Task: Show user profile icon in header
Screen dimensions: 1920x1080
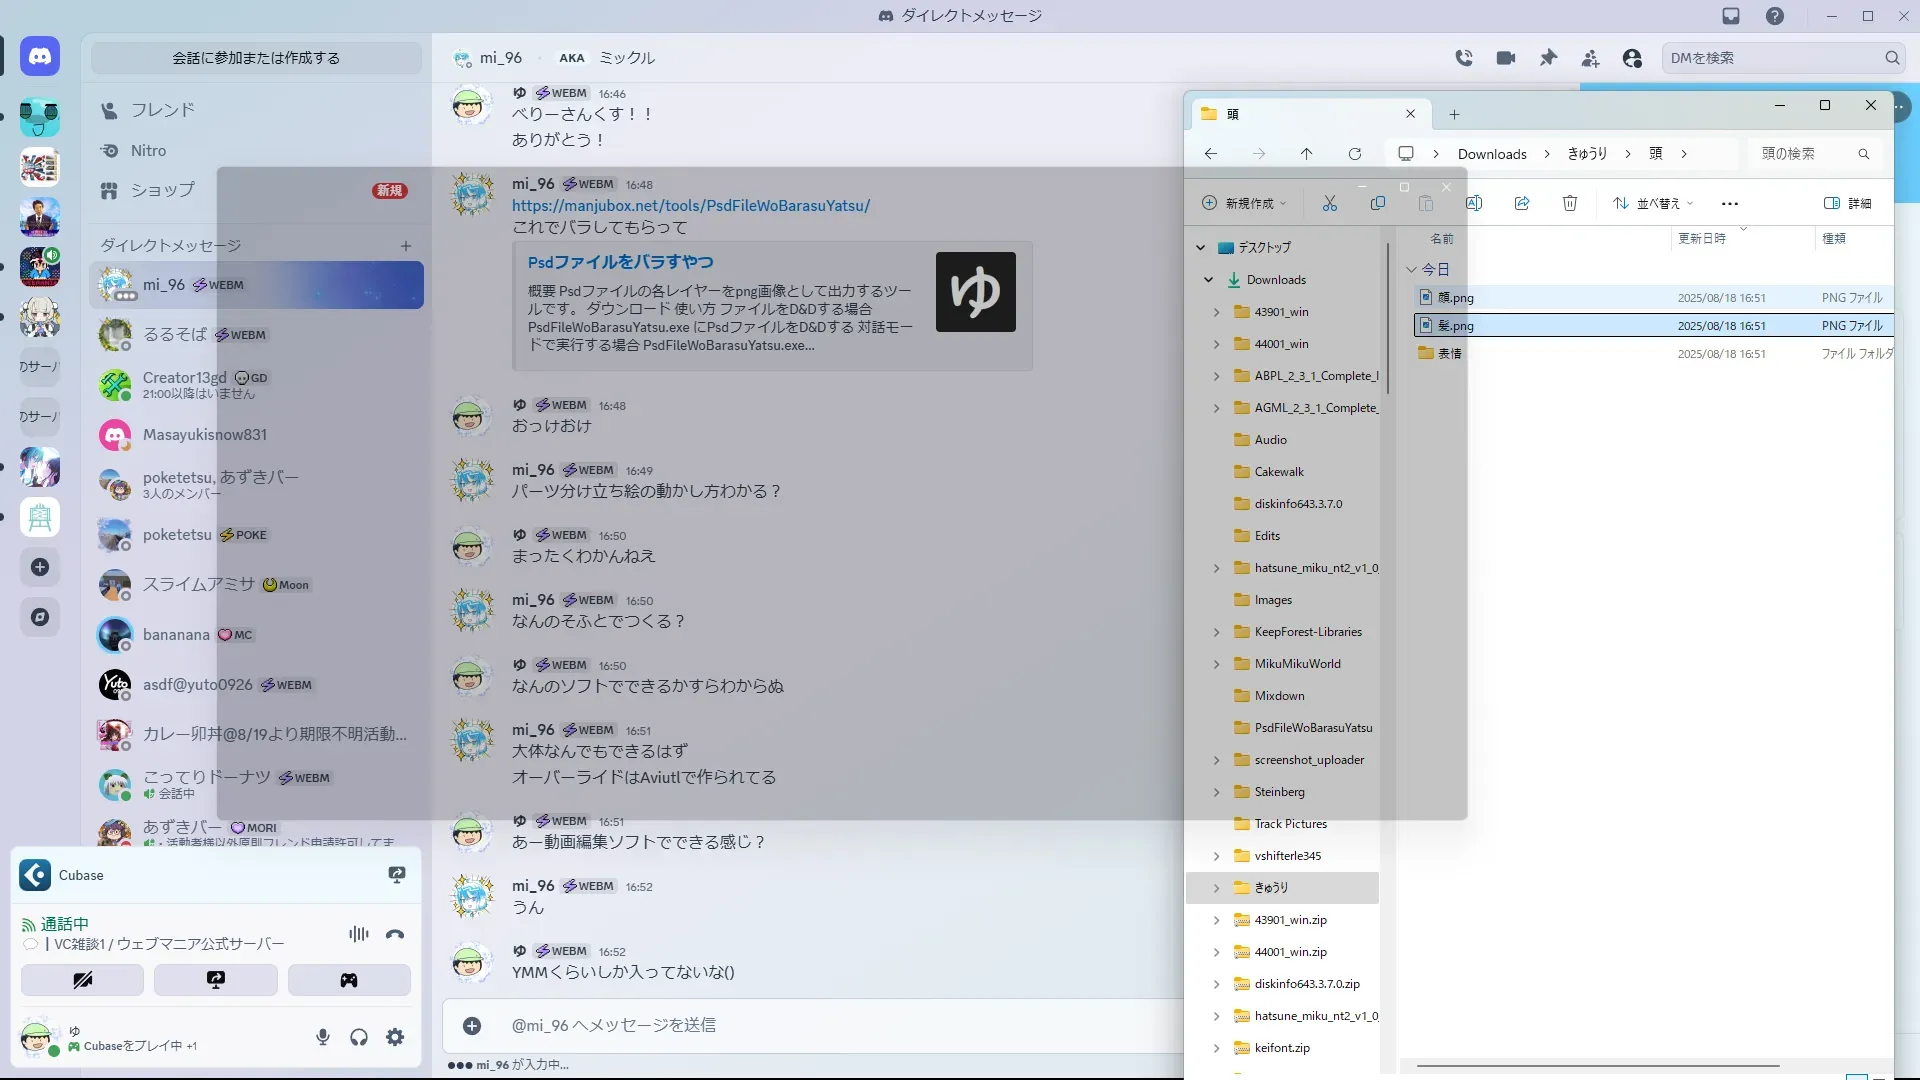Action: (1632, 58)
